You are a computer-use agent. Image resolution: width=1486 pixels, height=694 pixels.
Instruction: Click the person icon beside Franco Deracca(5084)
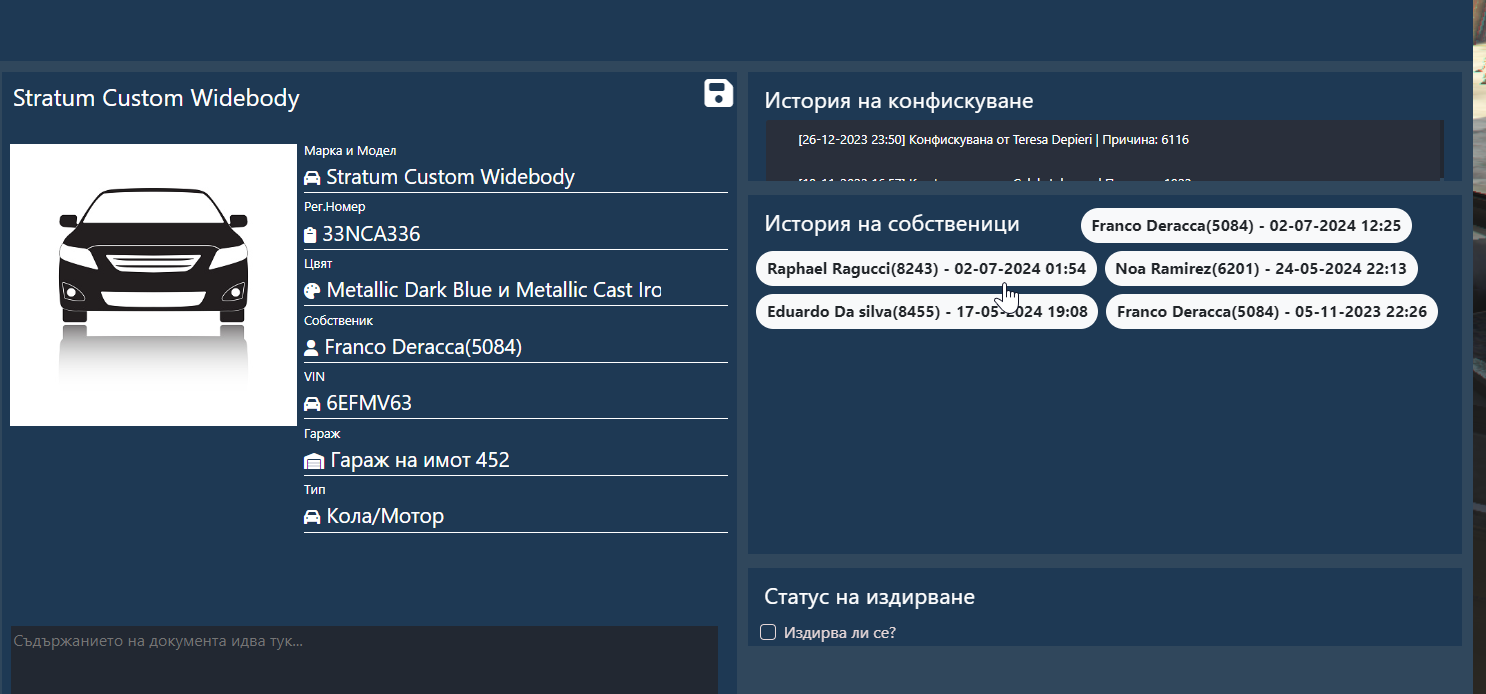tap(311, 348)
